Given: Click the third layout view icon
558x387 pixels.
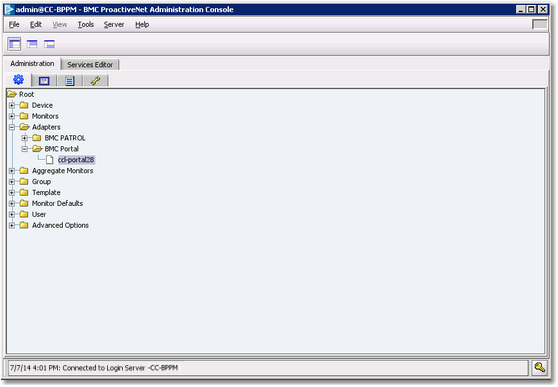Looking at the screenshot, I should coord(49,44).
